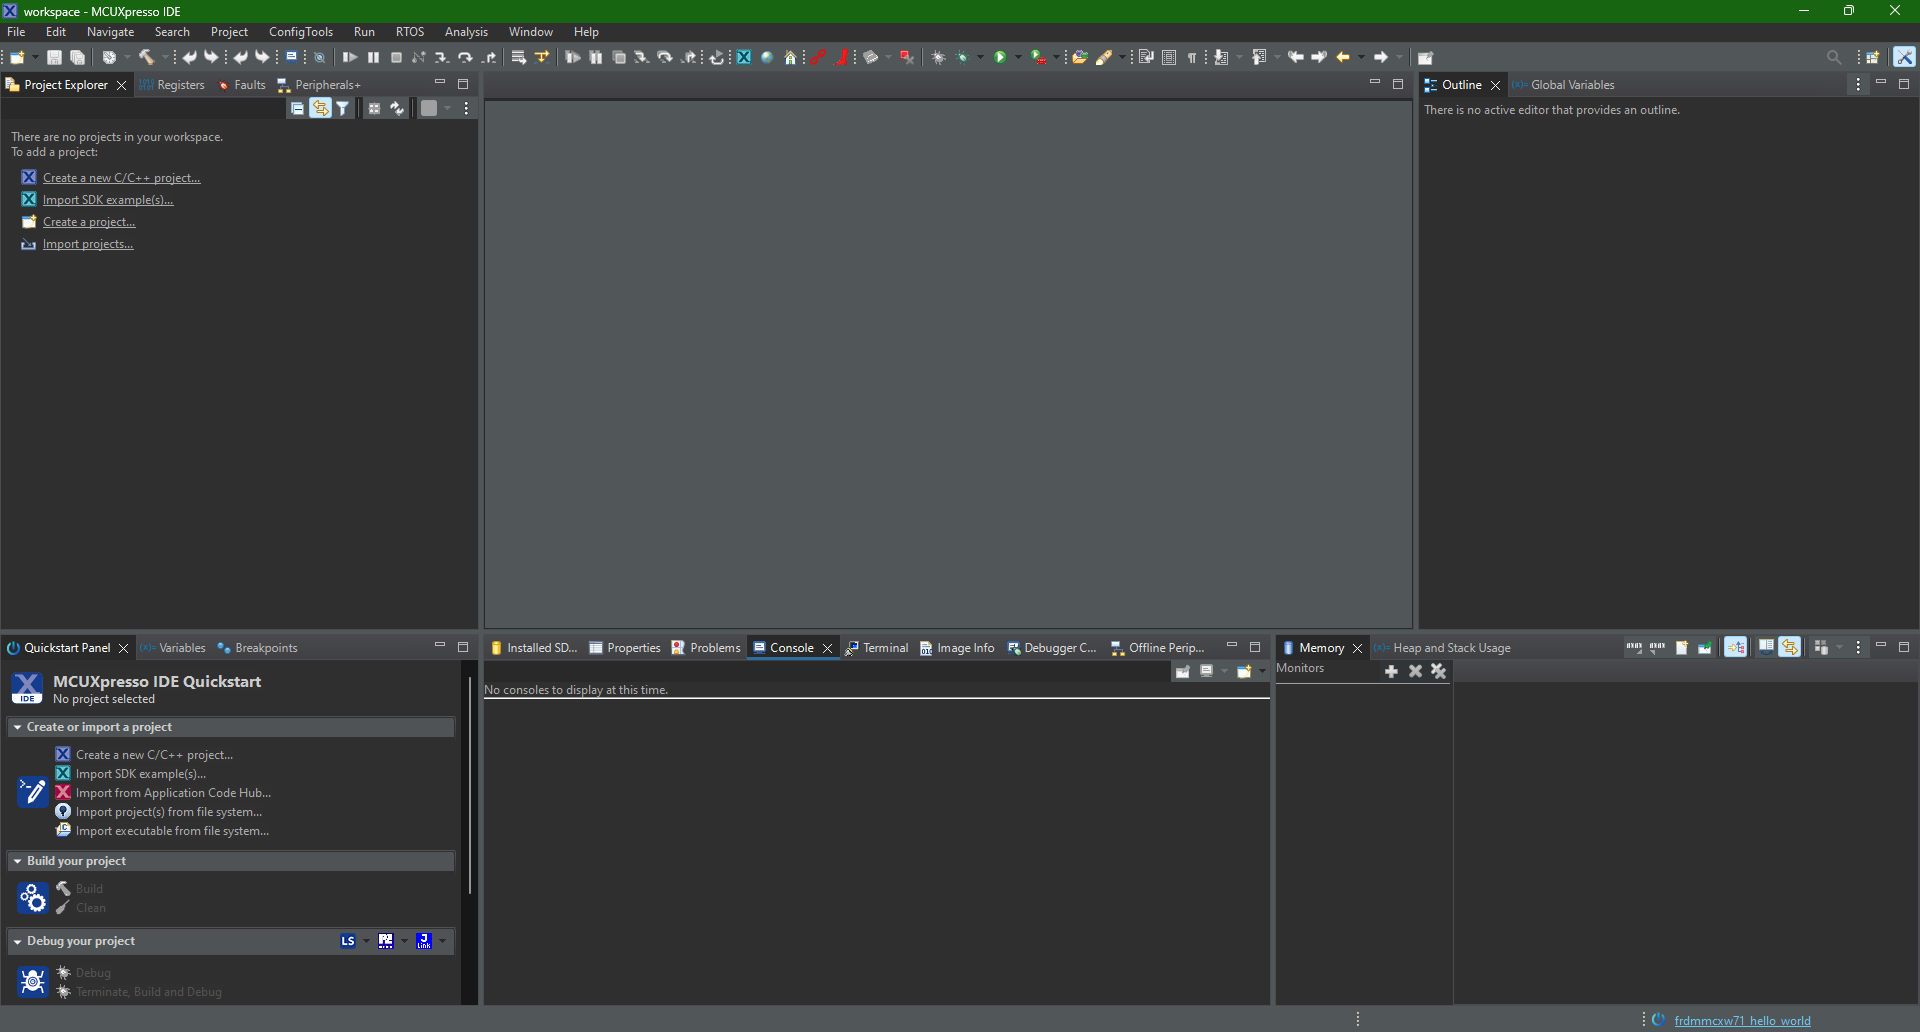Screen dimensions: 1920x1032
Task: Click the Suspend pause icon in toolbar
Action: coord(373,58)
